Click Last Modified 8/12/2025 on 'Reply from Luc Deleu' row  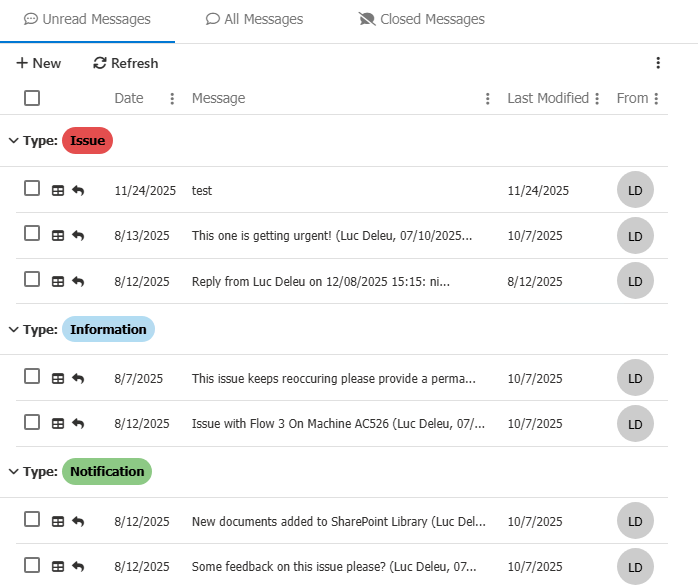click(x=535, y=281)
